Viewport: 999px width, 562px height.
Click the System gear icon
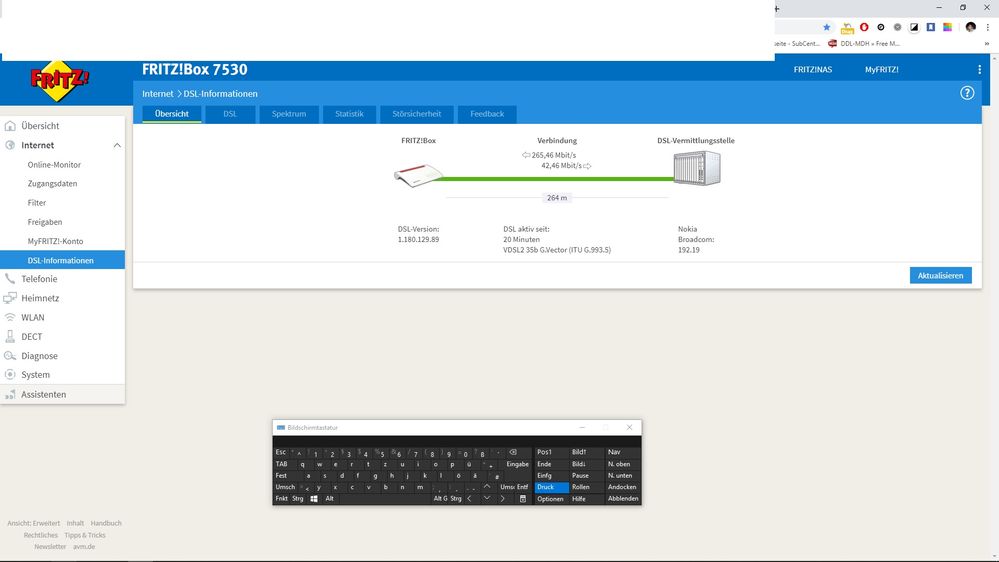(x=10, y=375)
